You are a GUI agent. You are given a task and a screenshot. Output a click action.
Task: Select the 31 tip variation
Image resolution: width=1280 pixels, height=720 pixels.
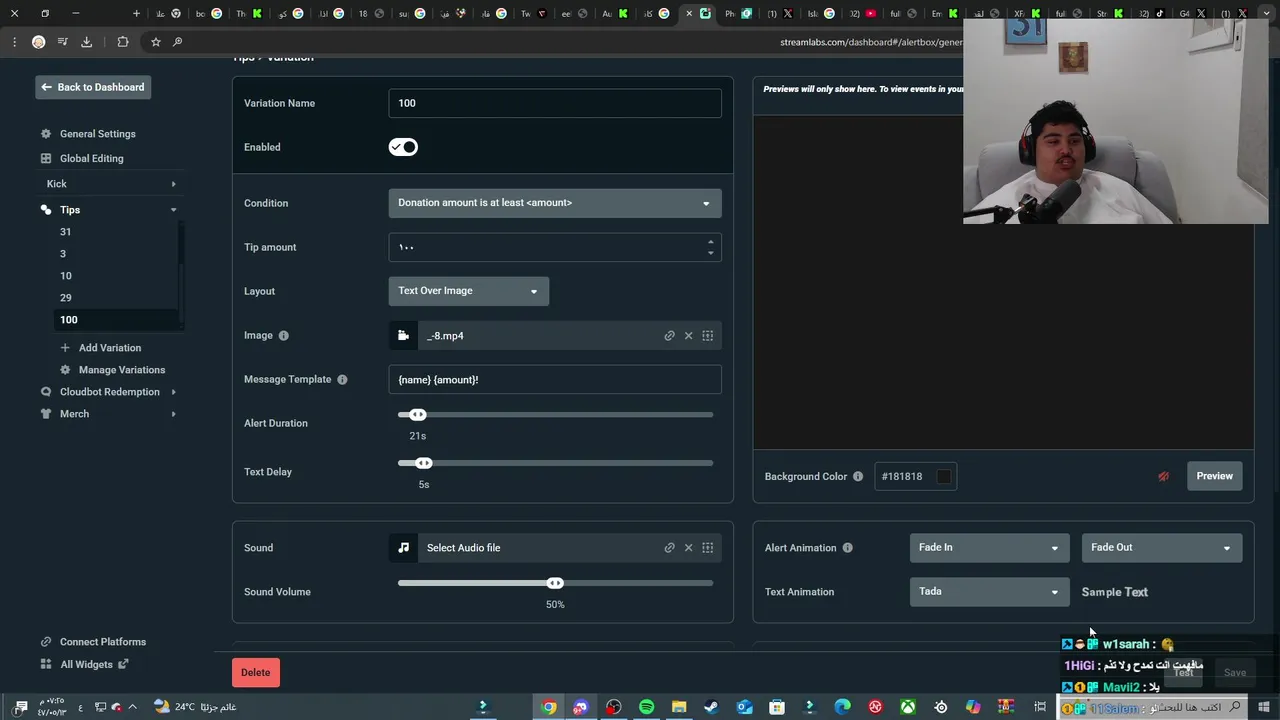[65, 232]
